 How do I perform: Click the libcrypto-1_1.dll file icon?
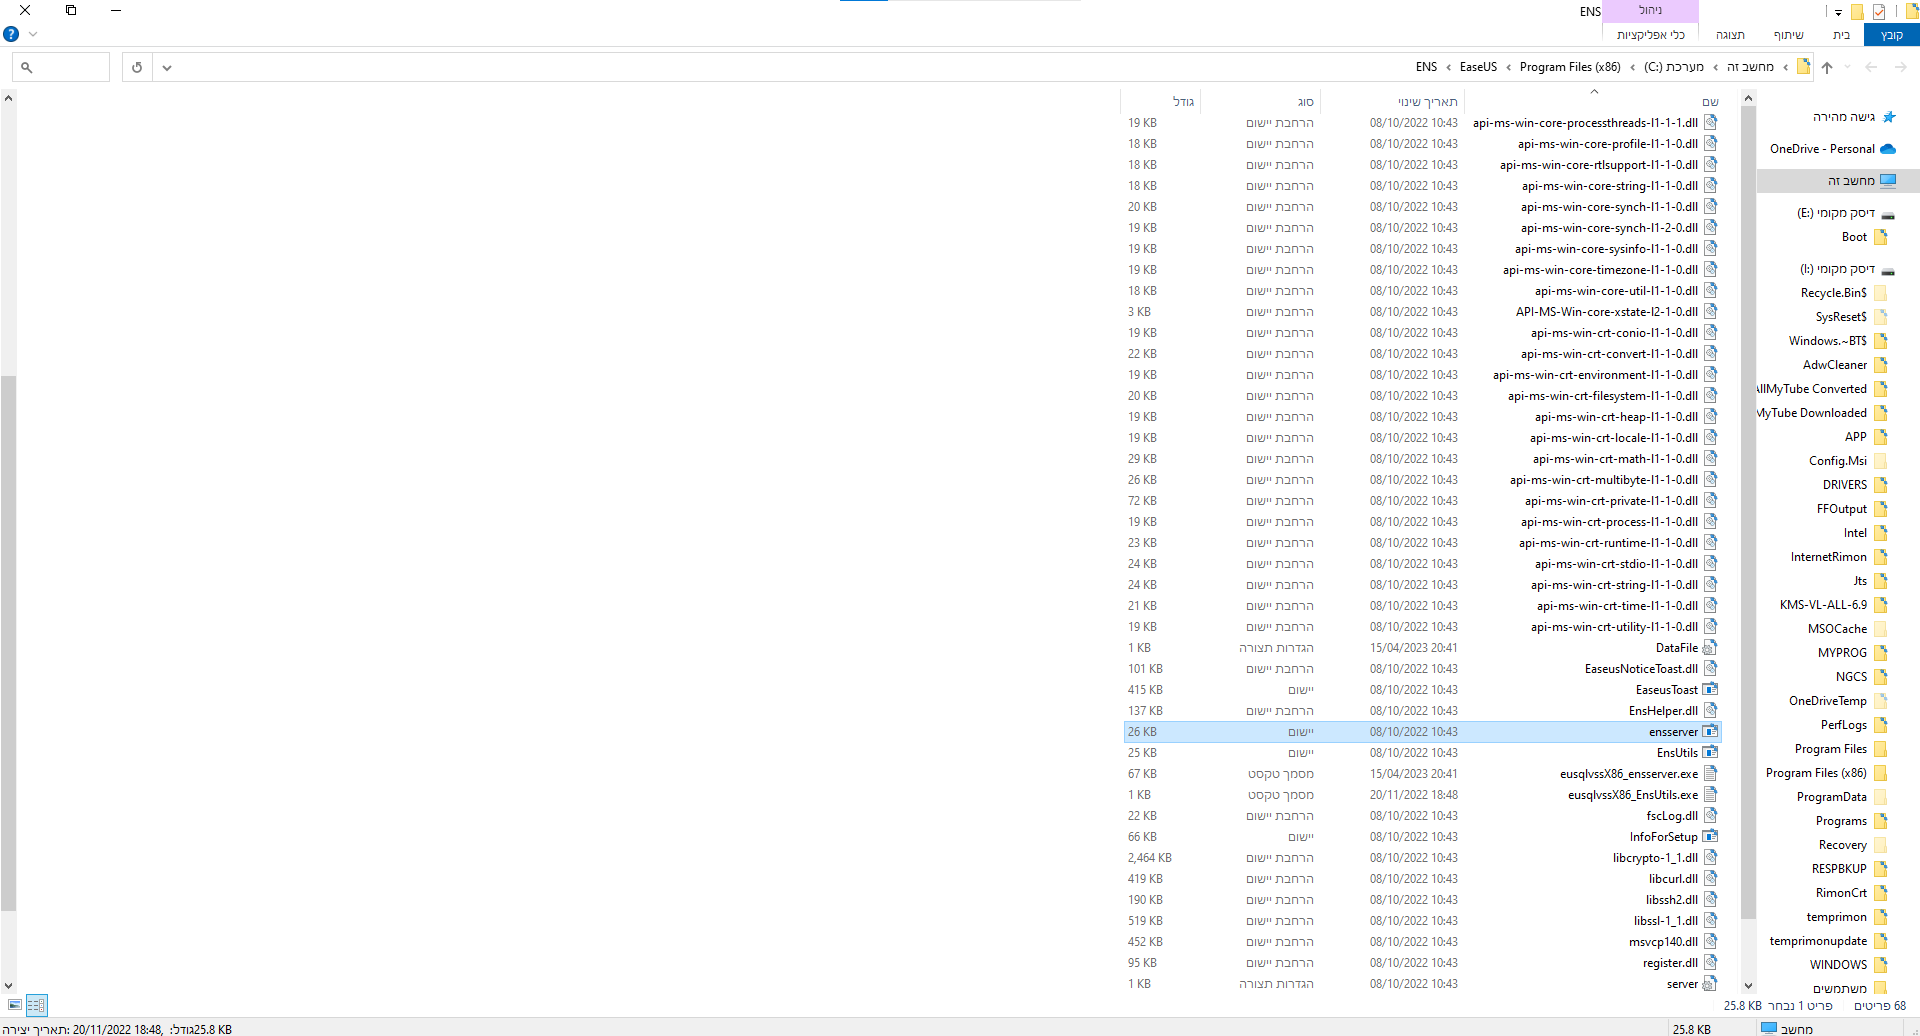[x=1710, y=858]
